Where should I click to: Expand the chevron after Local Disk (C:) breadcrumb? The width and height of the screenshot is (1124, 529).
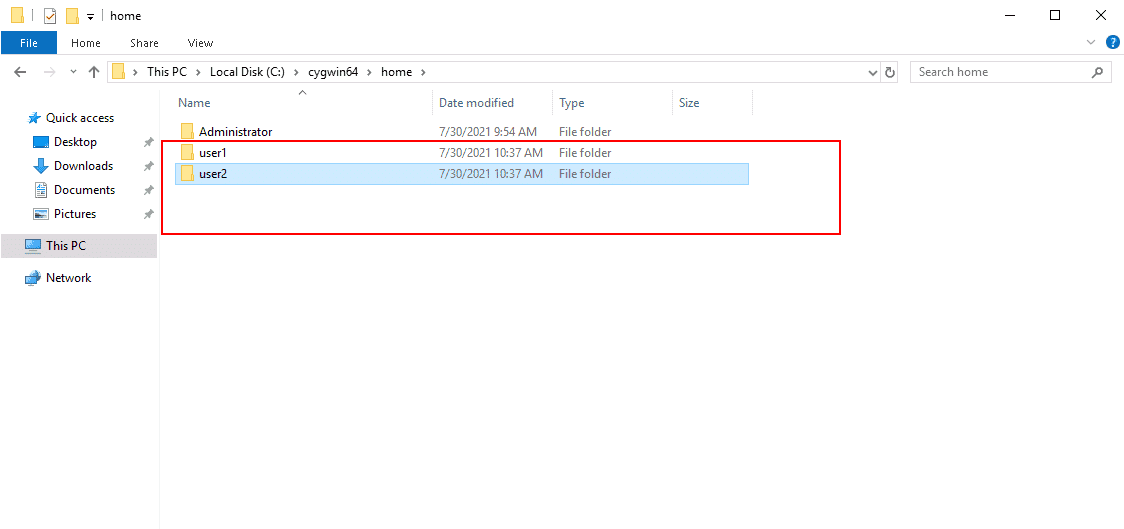coord(295,72)
